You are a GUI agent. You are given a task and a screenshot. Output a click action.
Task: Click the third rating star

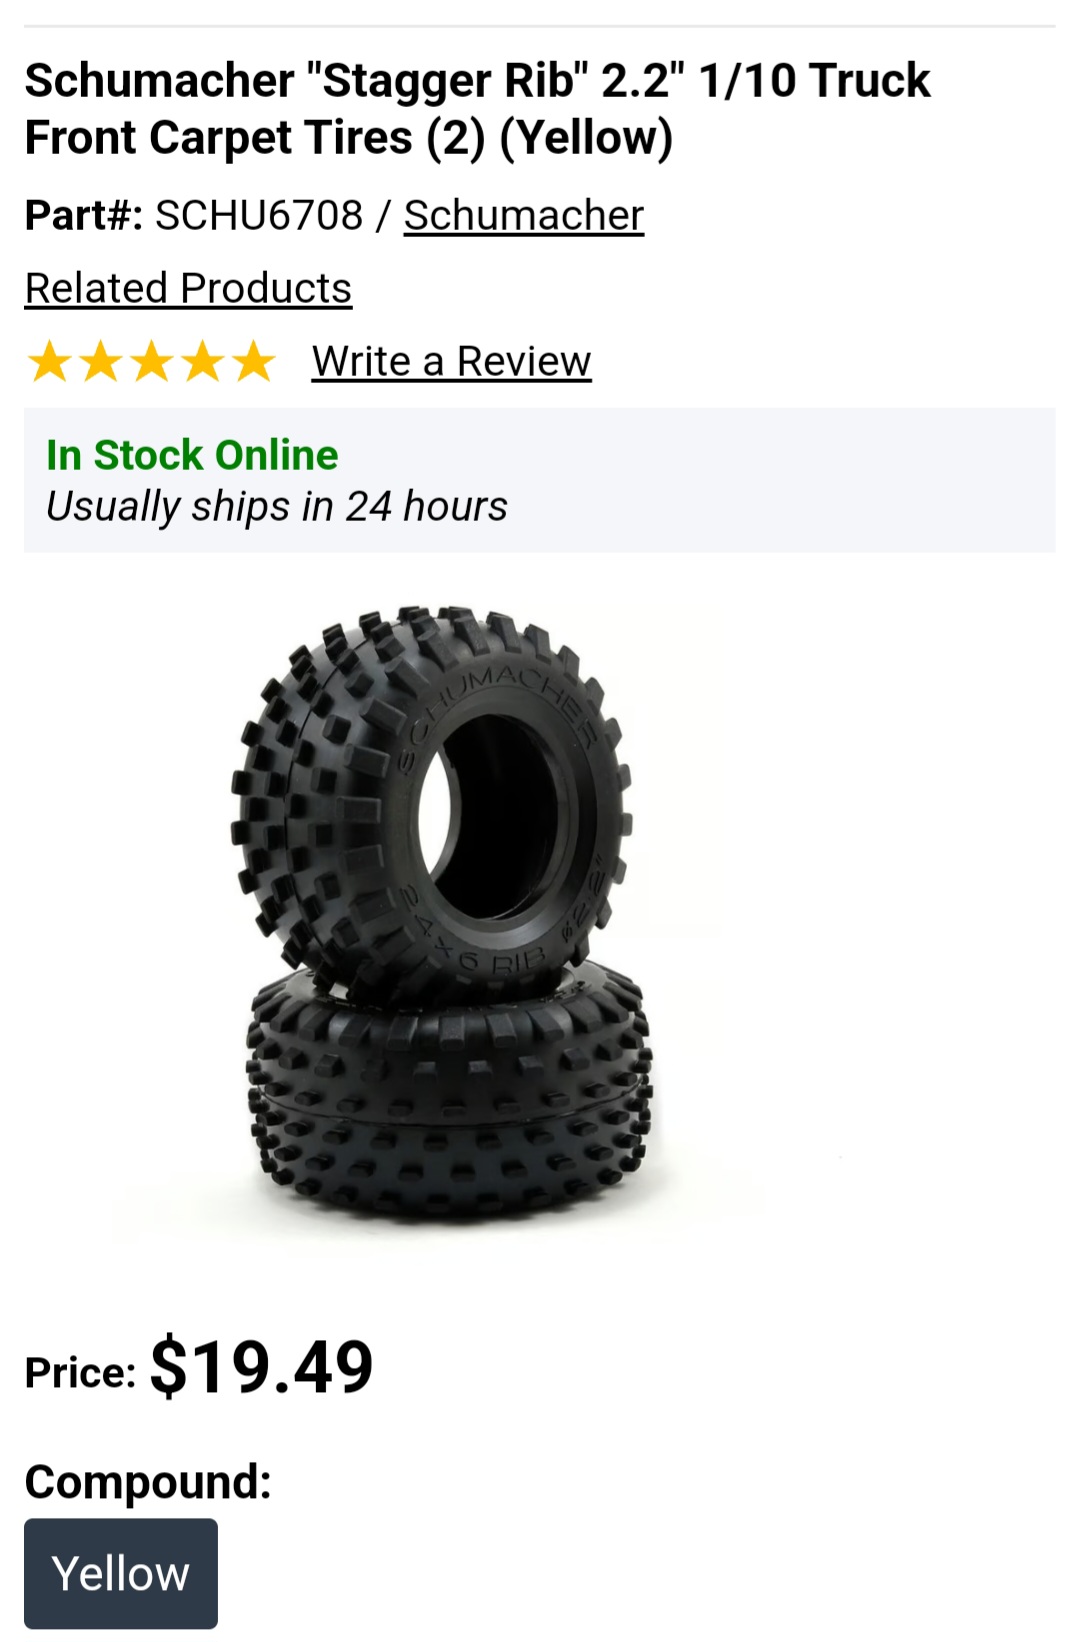click(x=151, y=361)
